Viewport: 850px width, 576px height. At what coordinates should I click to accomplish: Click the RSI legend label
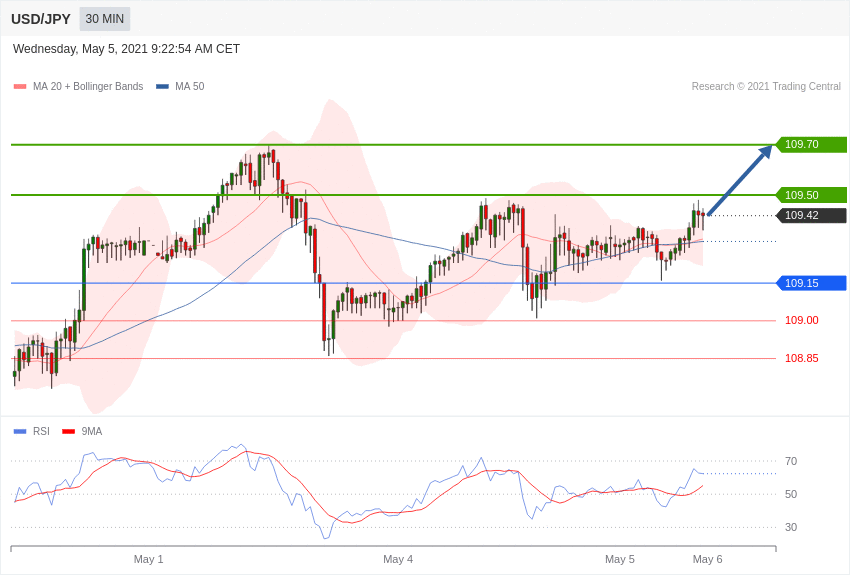pos(41,431)
